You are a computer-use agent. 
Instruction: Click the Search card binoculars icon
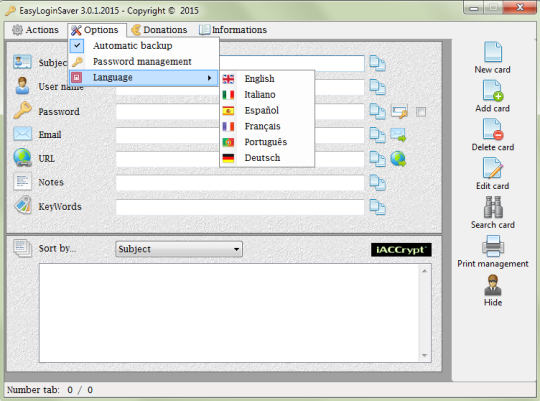point(493,207)
